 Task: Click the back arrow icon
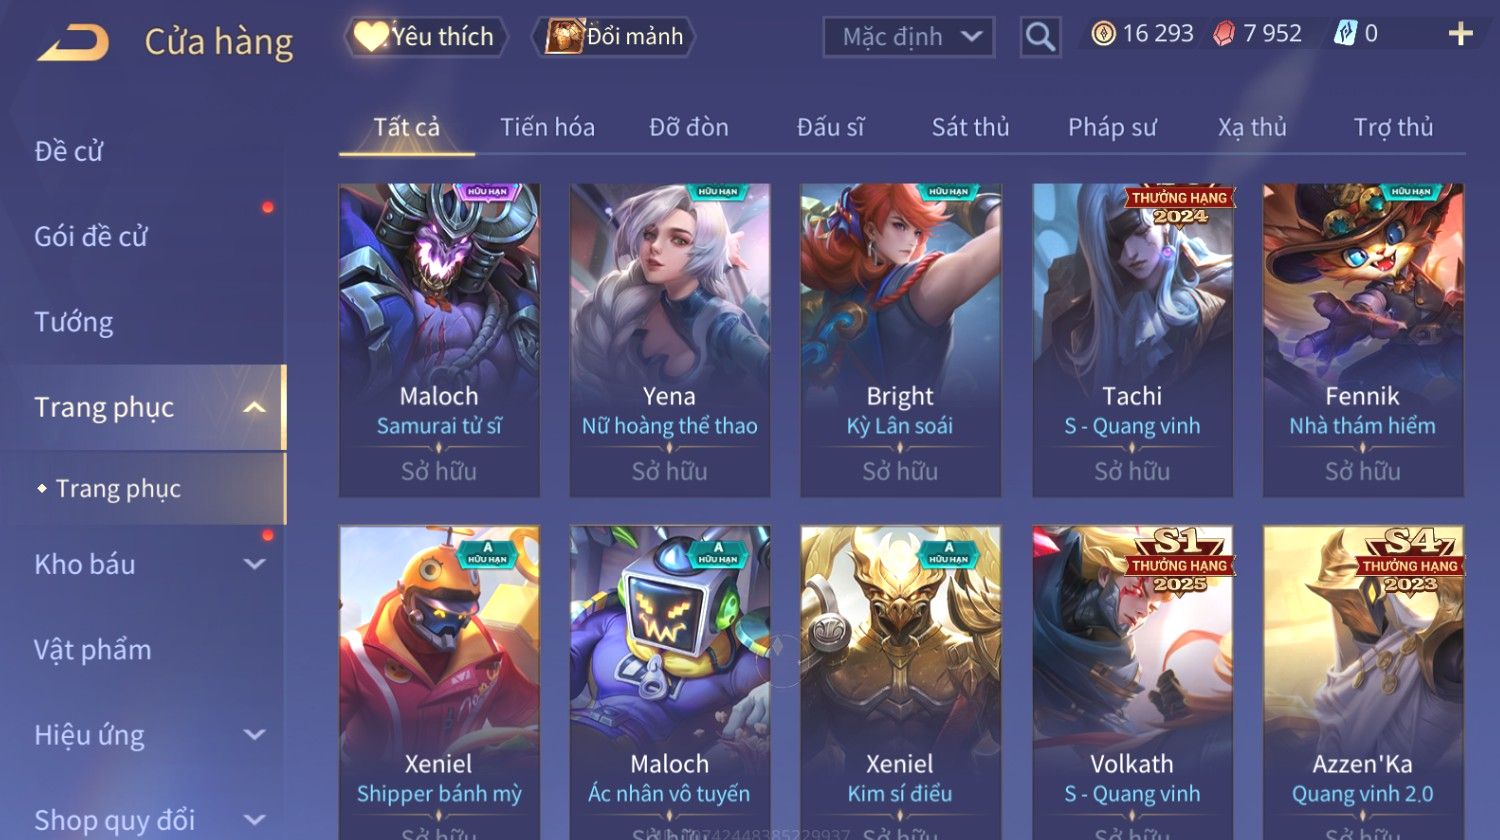[73, 43]
